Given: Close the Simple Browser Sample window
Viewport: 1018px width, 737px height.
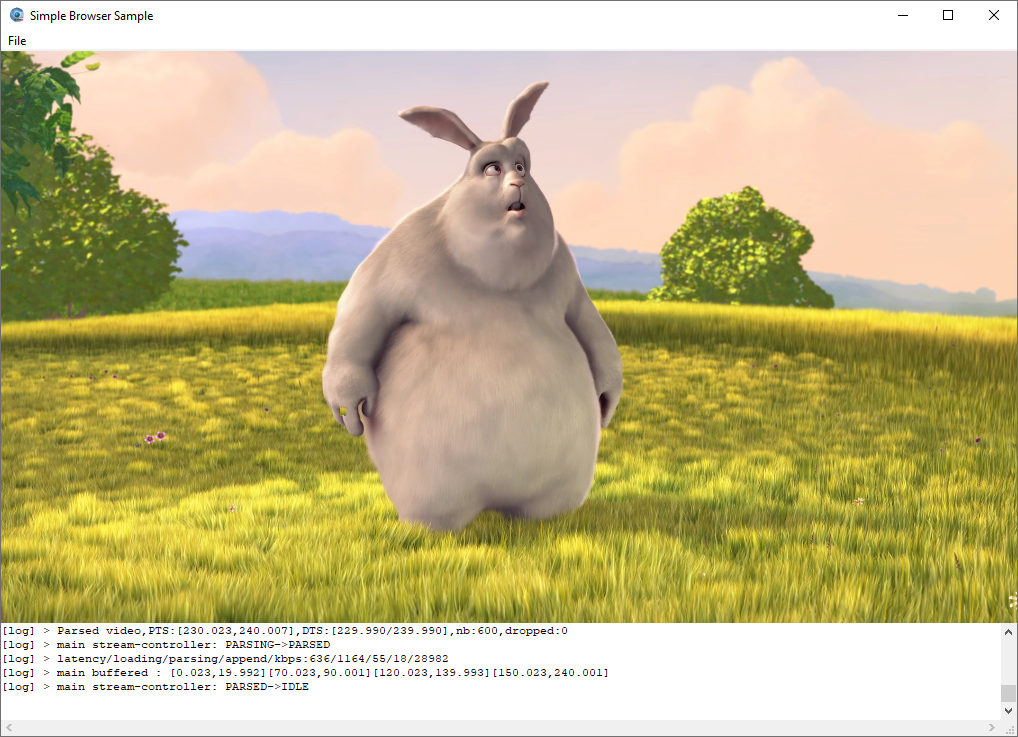Looking at the screenshot, I should tap(993, 15).
